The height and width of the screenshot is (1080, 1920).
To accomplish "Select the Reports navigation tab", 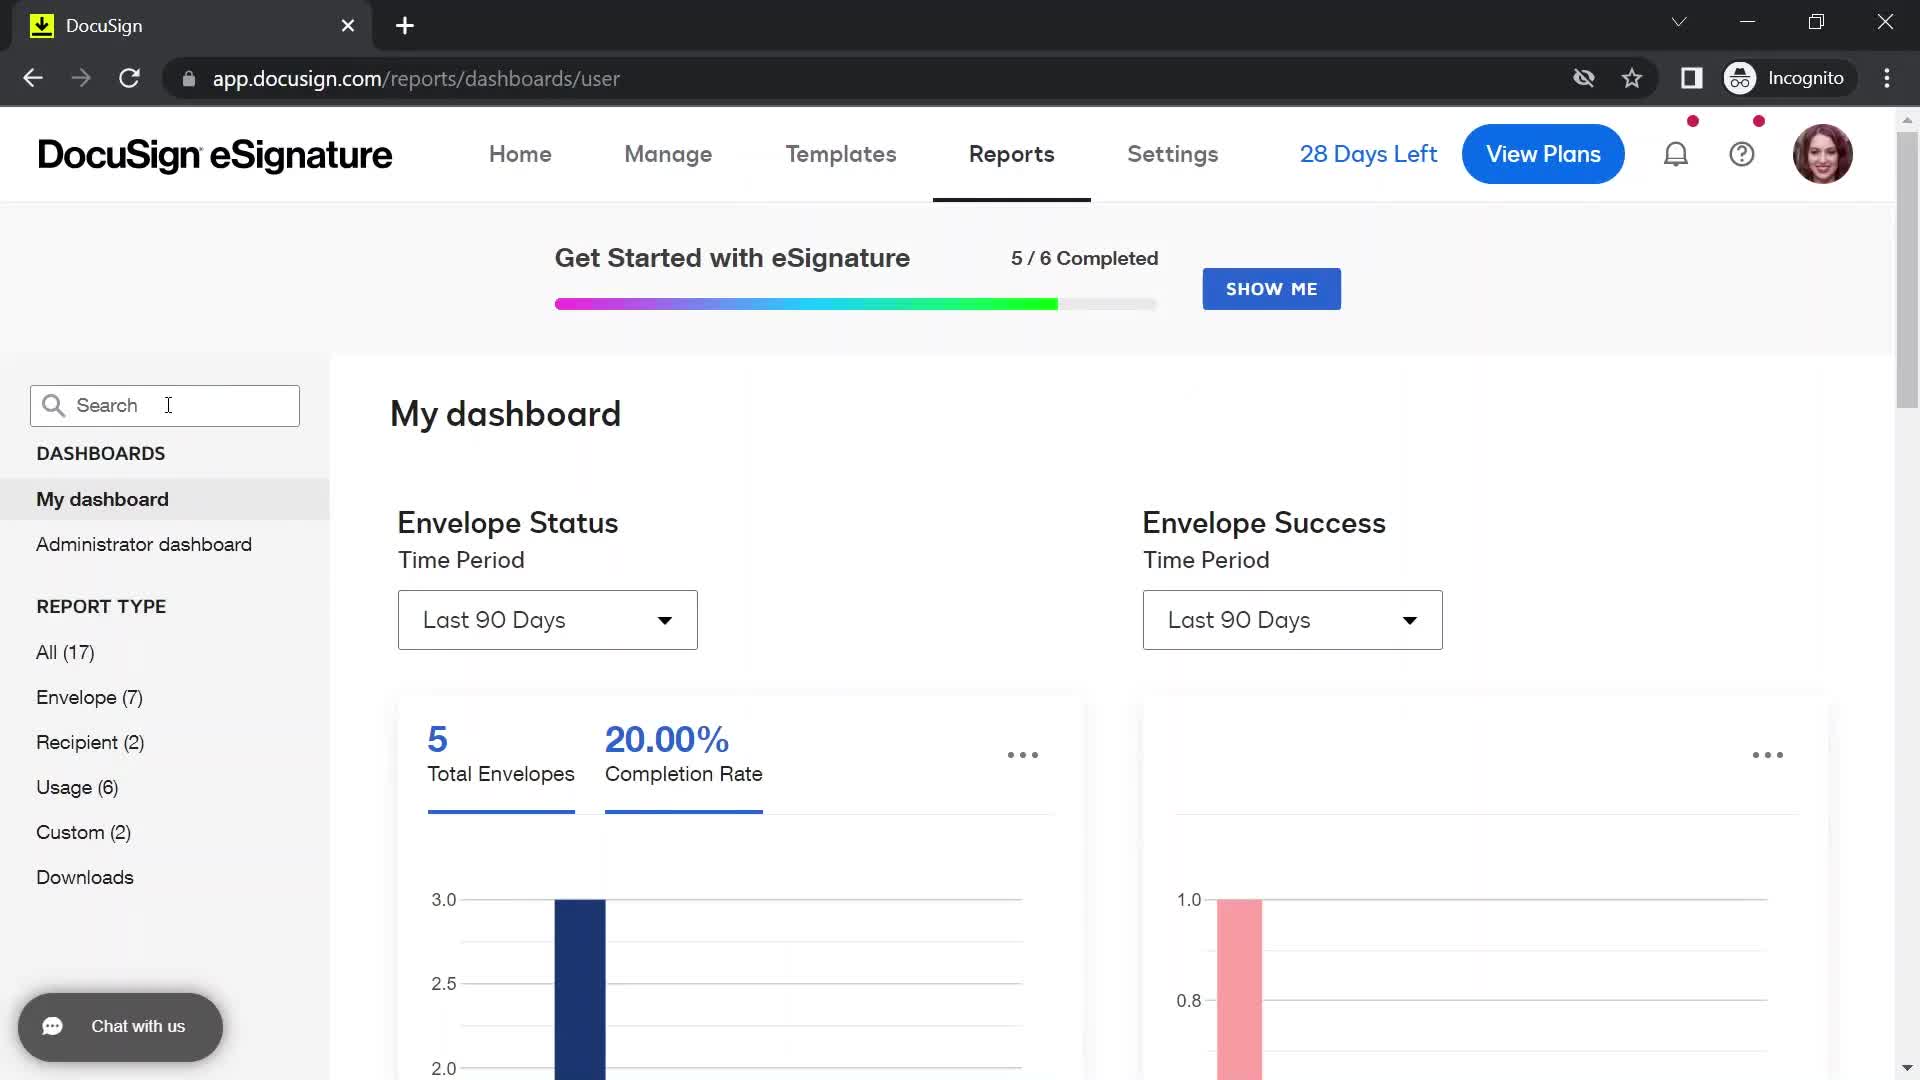I will [x=1011, y=154].
